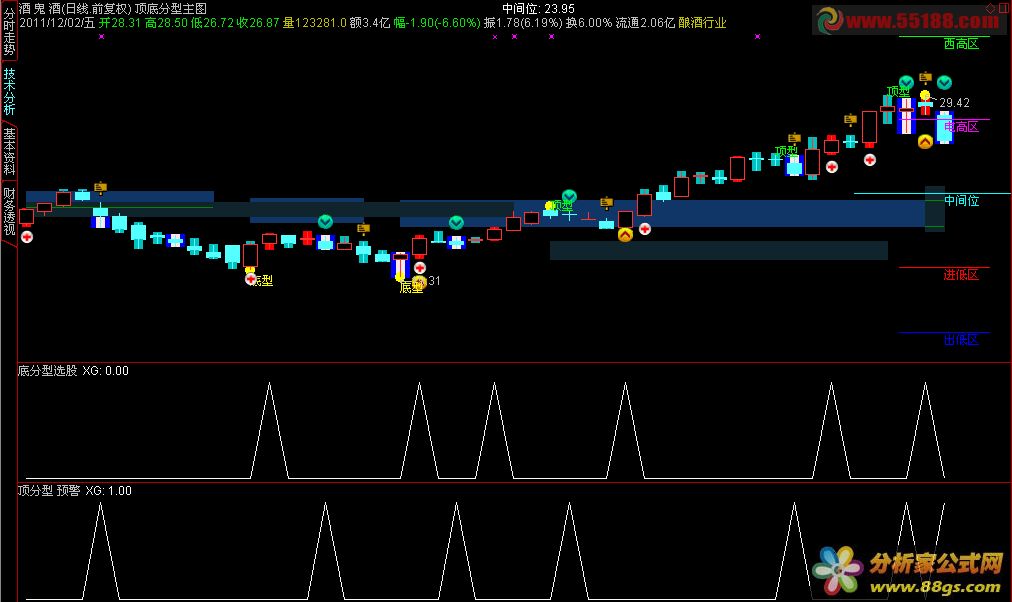
Task: Click red plus marker beside the 财务透视 tab
Action: click(26, 237)
